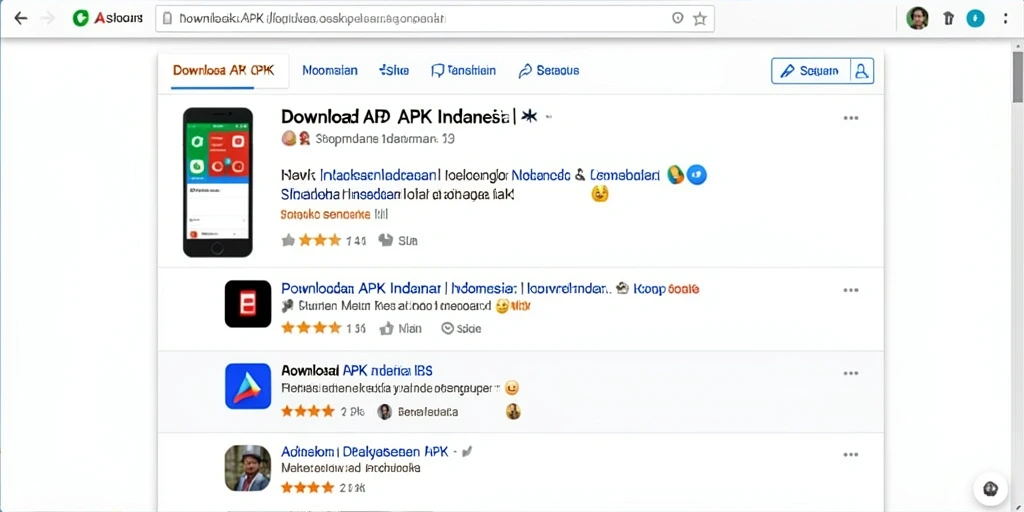This screenshot has height=512, width=1024.
Task: Open the Adnalom Dealyaseaen APK link
Action: 364,451
